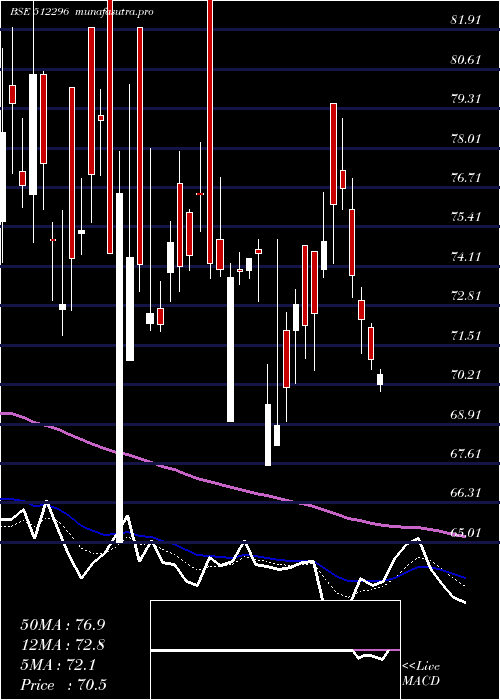Select the 79.31 price axis label
Viewport: 500px width, 700px height.
pyautogui.click(x=466, y=99)
